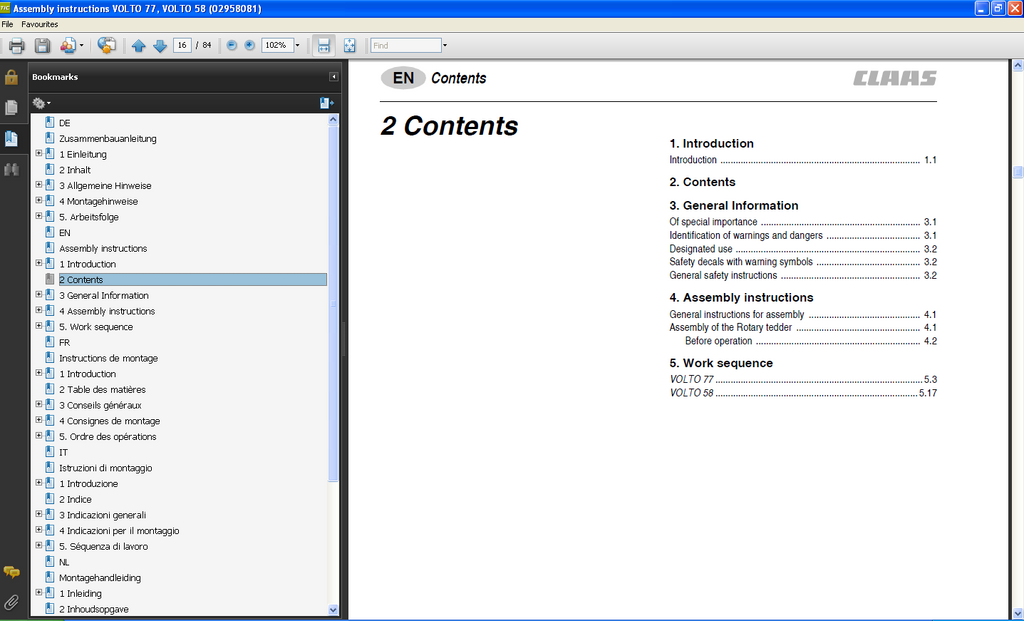
Task: Collapse the Bookmarks panel with arrow button
Action: point(334,77)
